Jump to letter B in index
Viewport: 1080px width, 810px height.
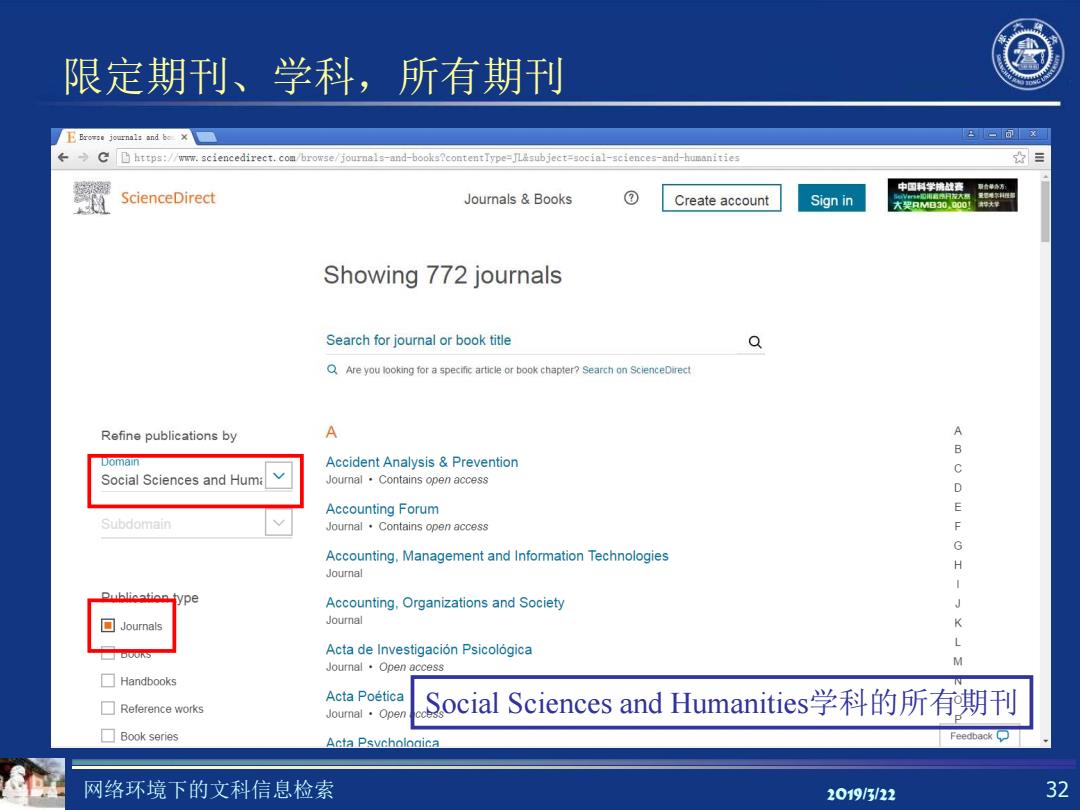coord(957,449)
